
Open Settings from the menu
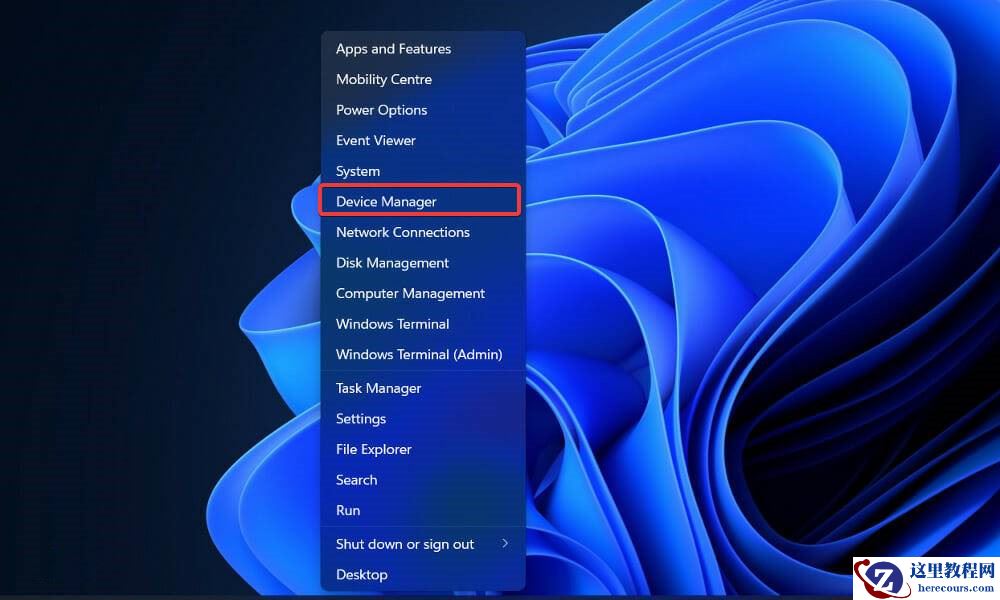tap(361, 418)
